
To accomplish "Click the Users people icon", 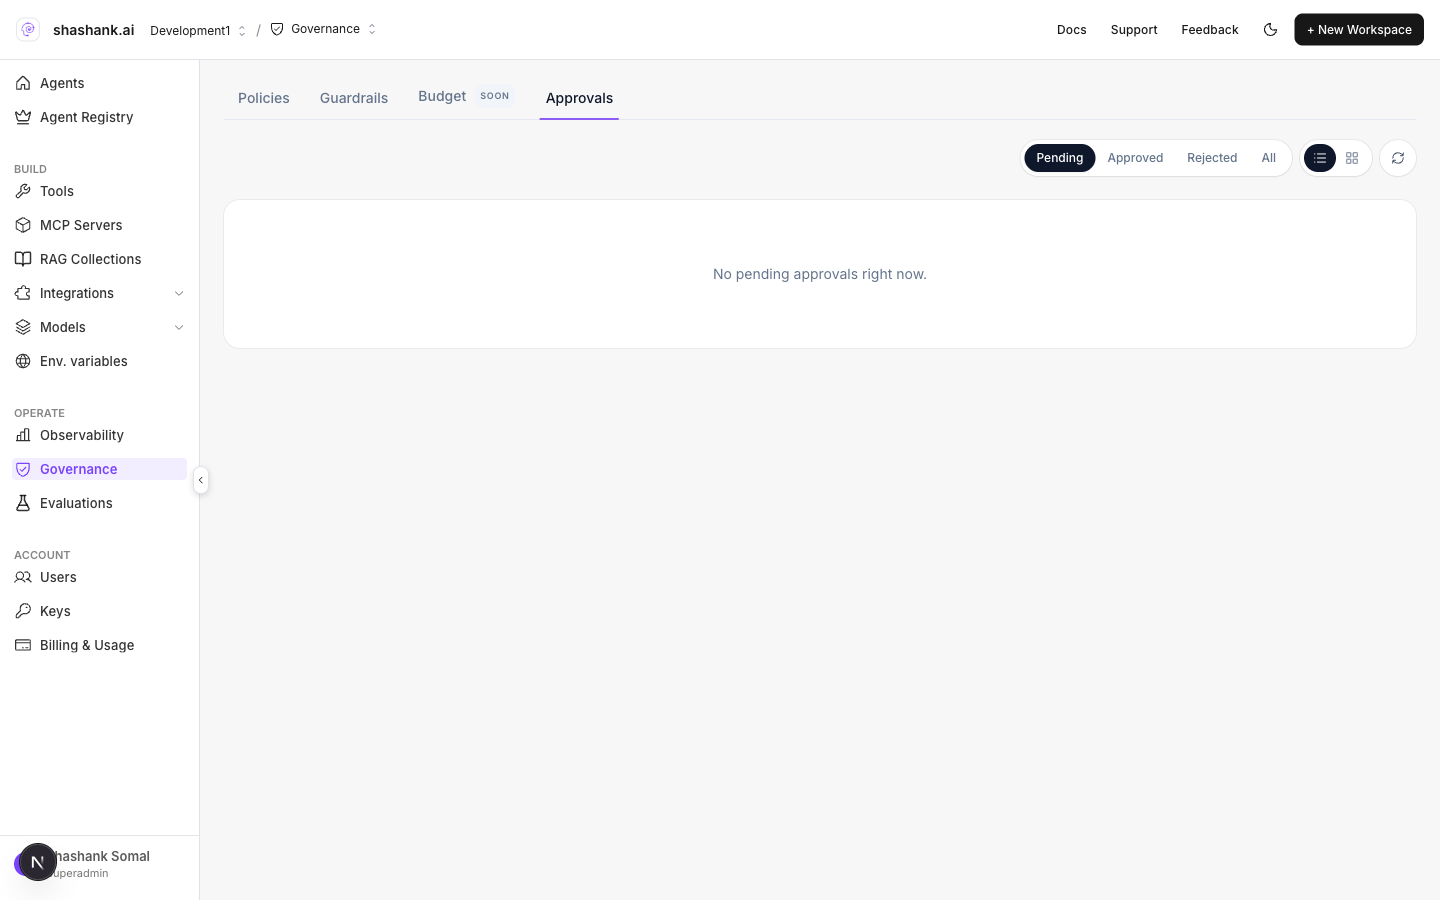I will (23, 577).
